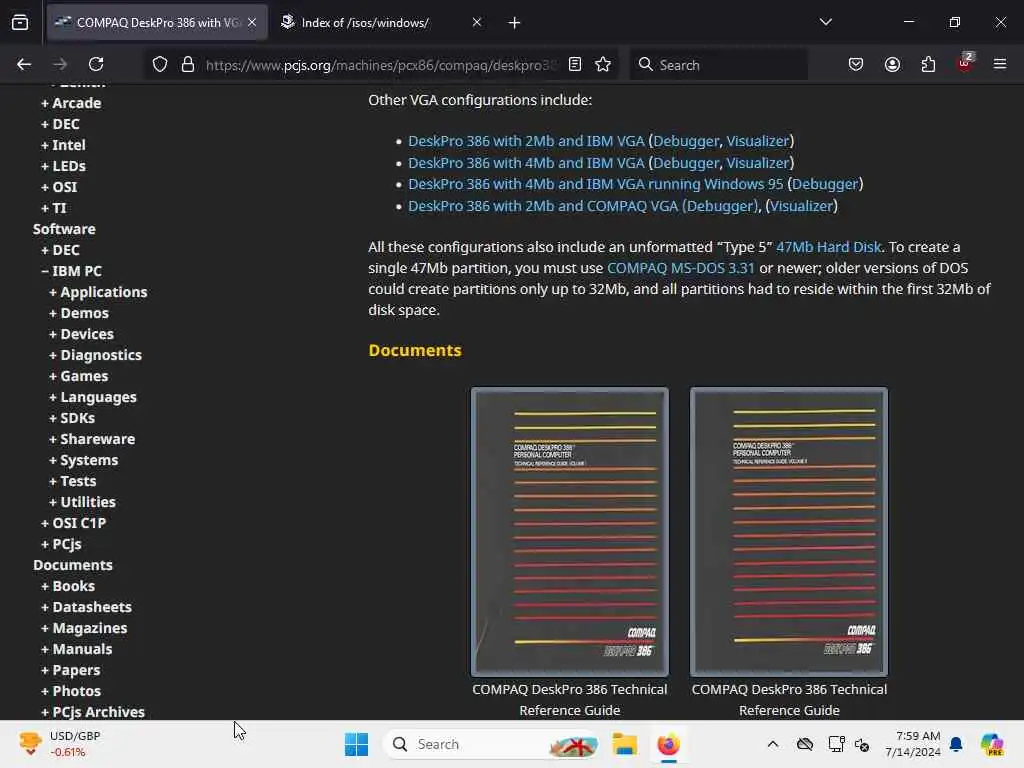Open a new browser tab
The image size is (1024, 768).
pyautogui.click(x=515, y=23)
